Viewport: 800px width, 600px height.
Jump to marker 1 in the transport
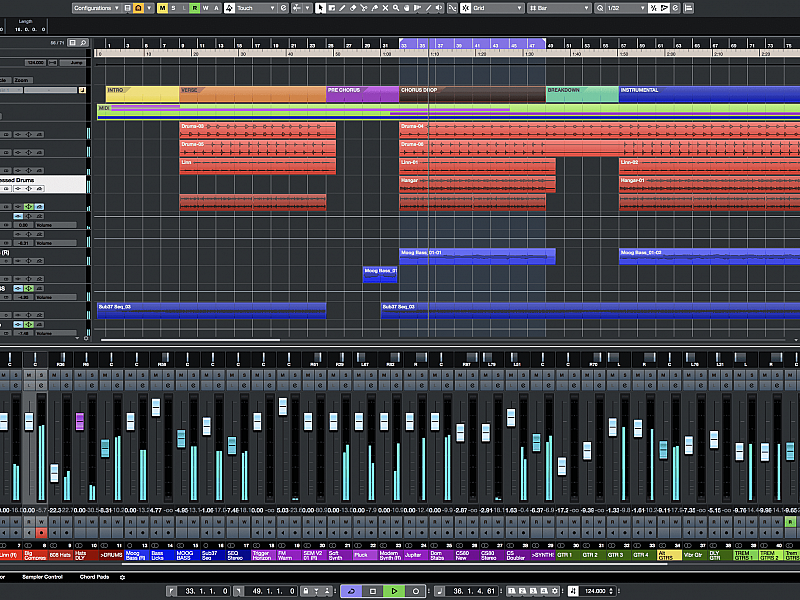click(512, 591)
